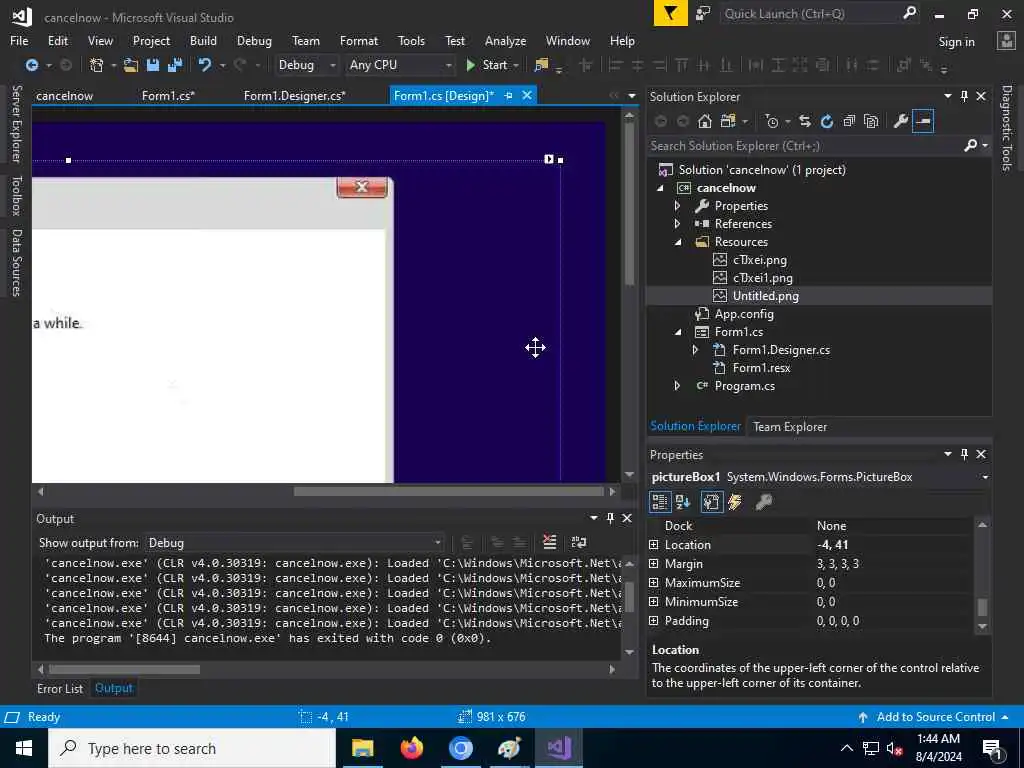
Task: Pin the Solution Explorer panel
Action: 965,96
